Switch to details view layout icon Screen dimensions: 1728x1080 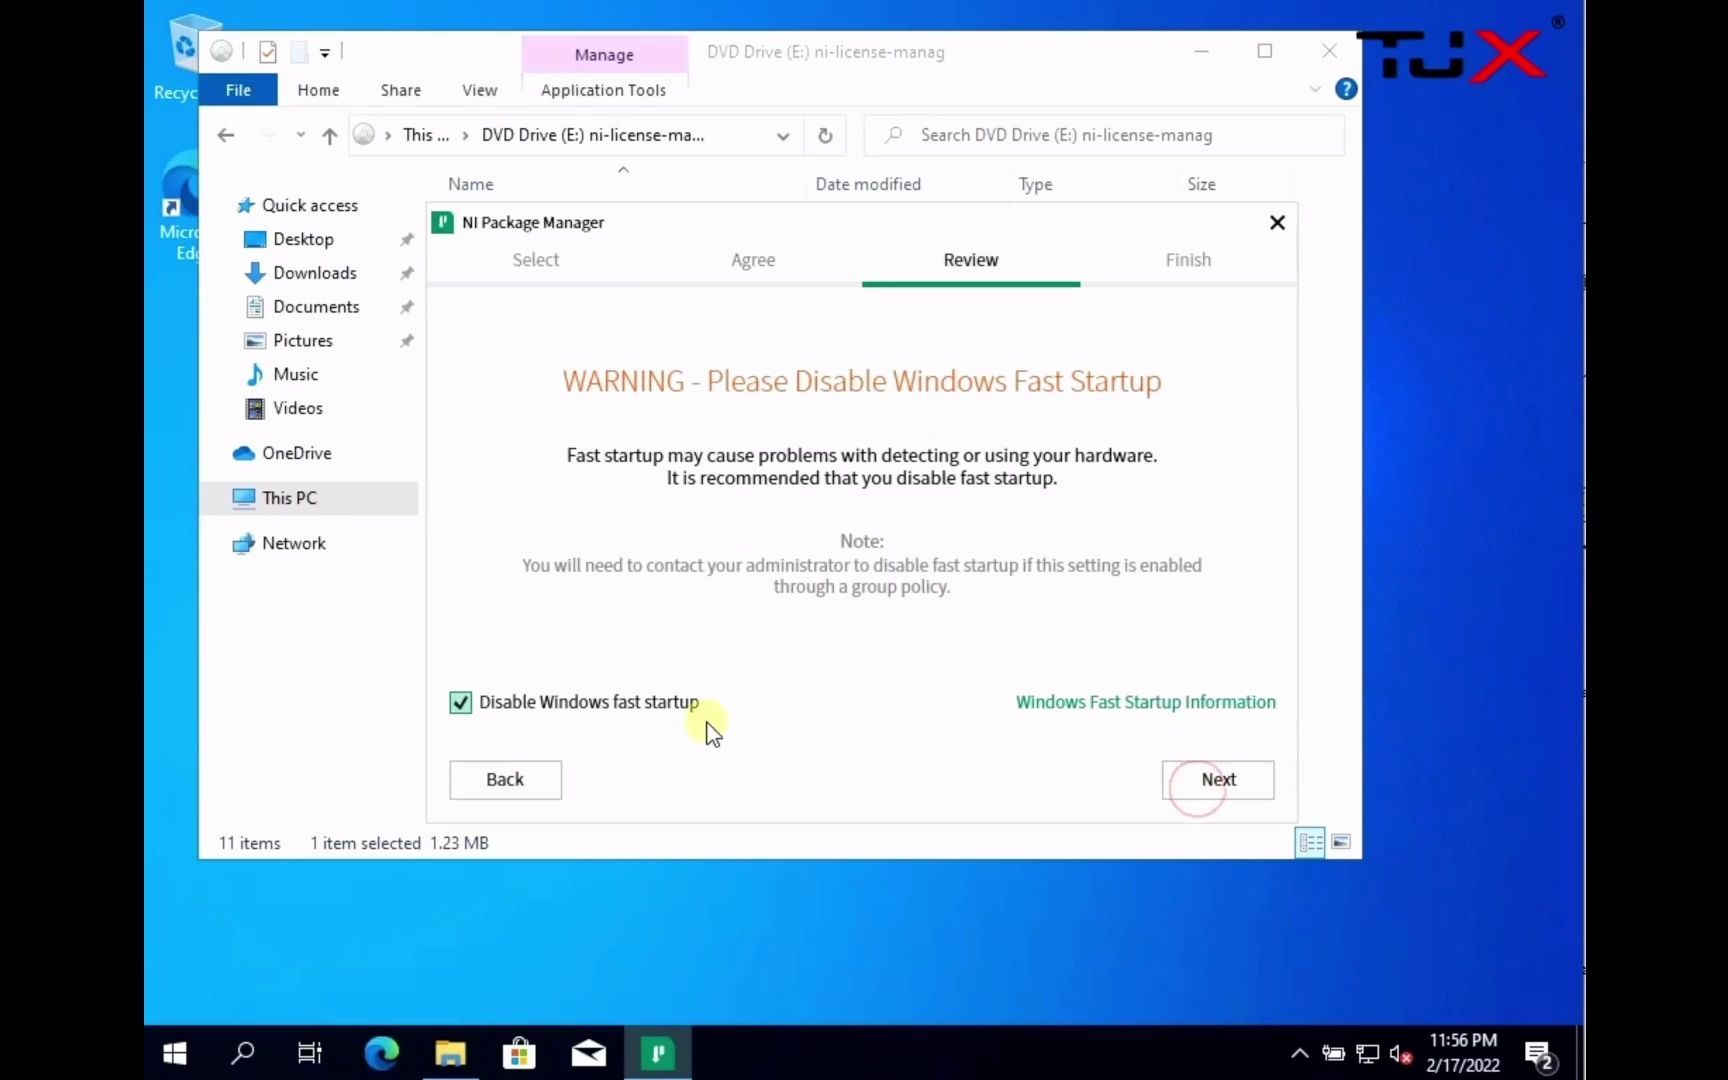coord(1310,843)
